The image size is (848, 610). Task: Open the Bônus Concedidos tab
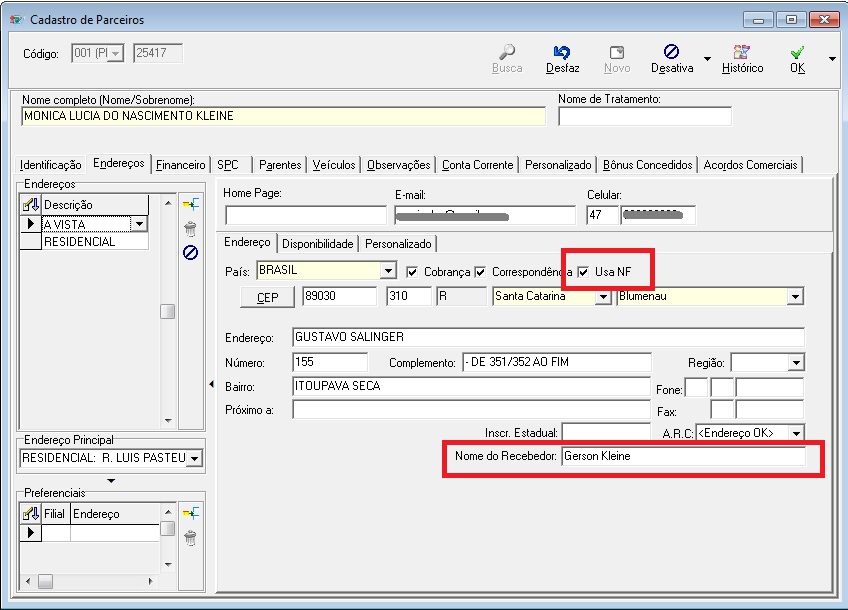pos(647,165)
